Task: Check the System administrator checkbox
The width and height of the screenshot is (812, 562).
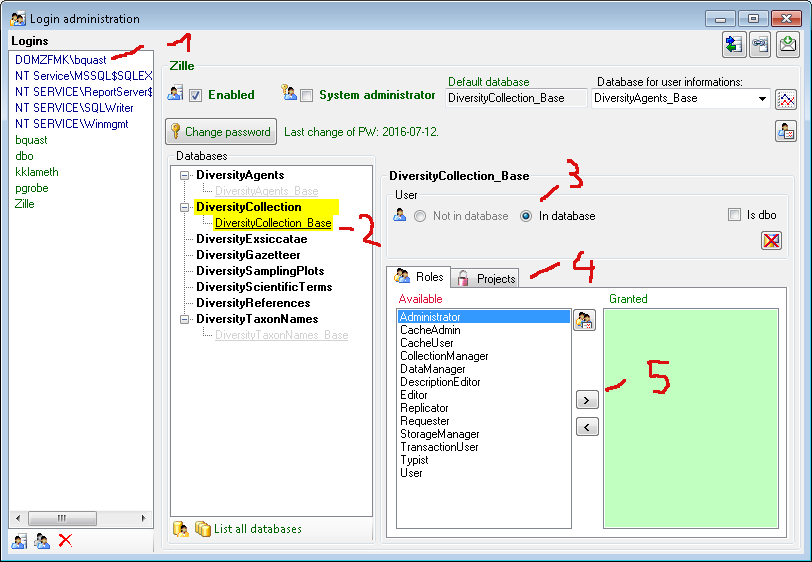Action: tap(306, 96)
